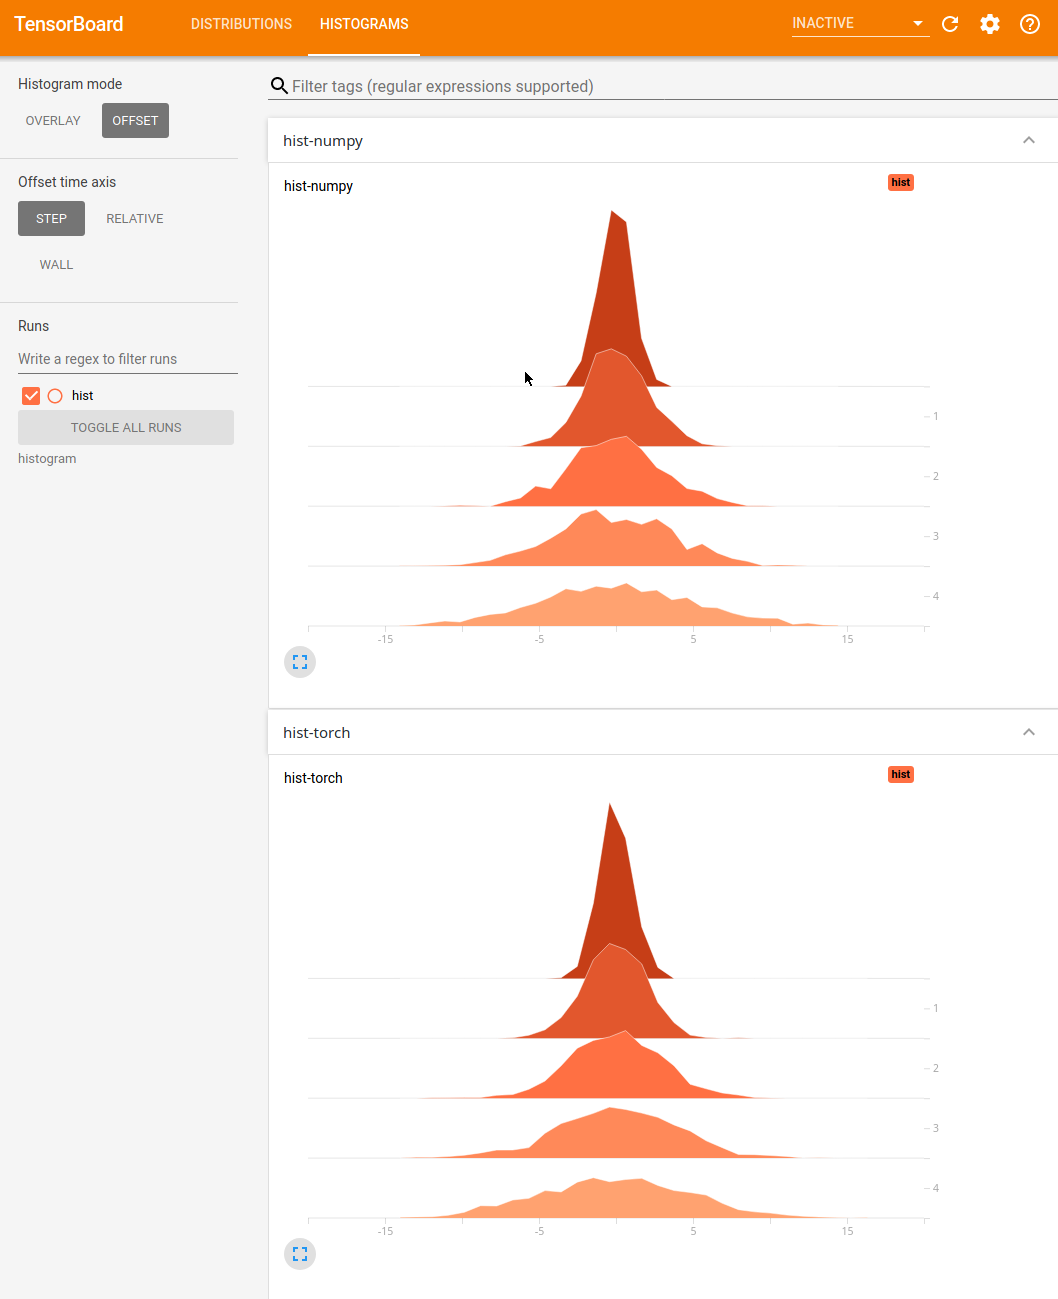
Task: Open the INACTIVE dashboard dropdown
Action: (858, 22)
